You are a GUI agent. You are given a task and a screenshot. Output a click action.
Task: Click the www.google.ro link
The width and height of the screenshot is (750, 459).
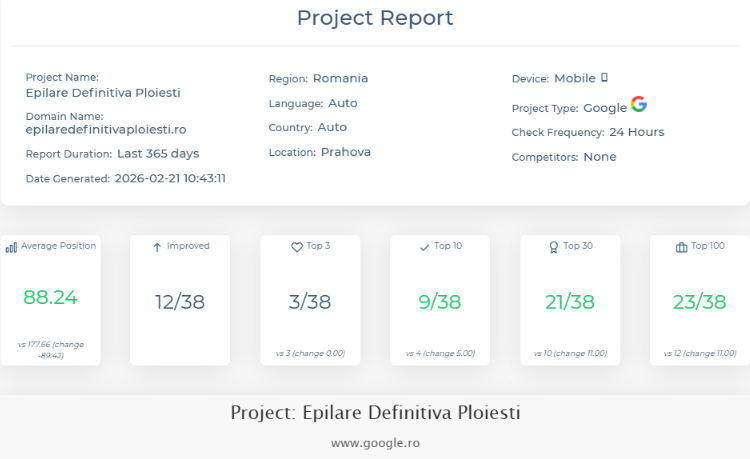375,441
